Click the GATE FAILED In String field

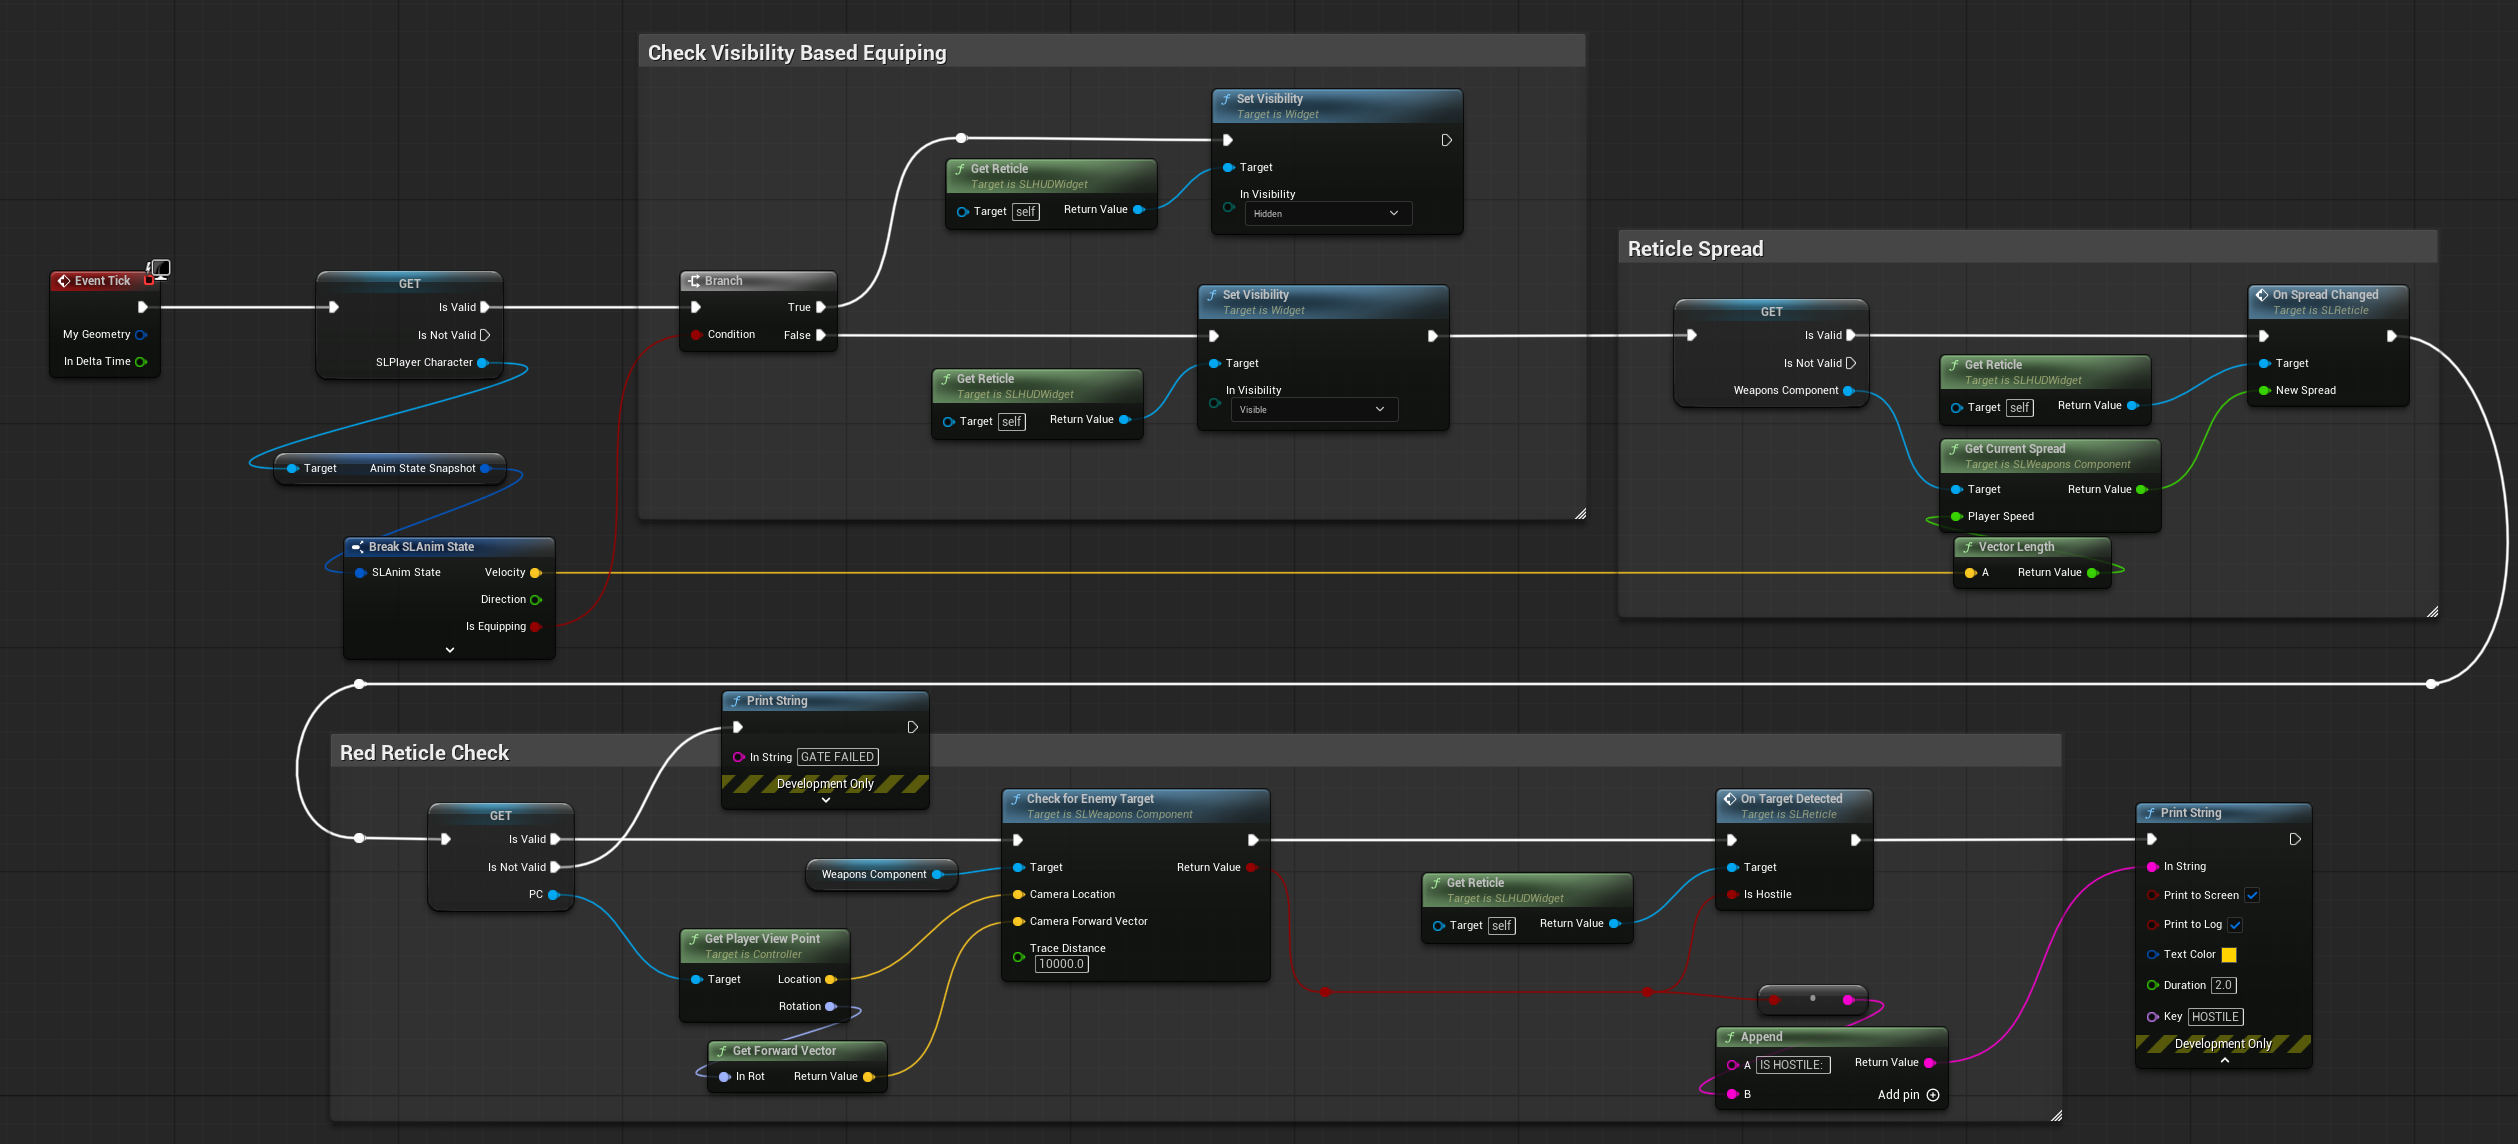coord(838,758)
